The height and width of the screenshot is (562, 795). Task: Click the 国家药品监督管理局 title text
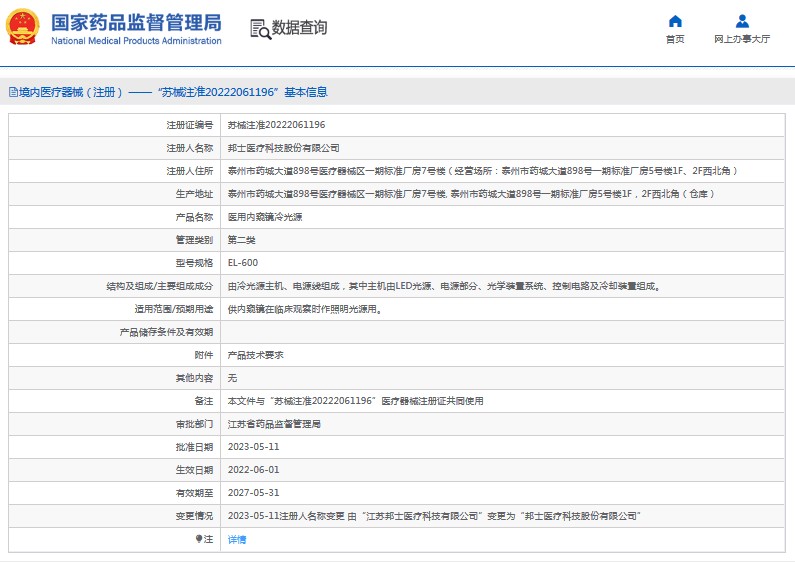(x=136, y=23)
